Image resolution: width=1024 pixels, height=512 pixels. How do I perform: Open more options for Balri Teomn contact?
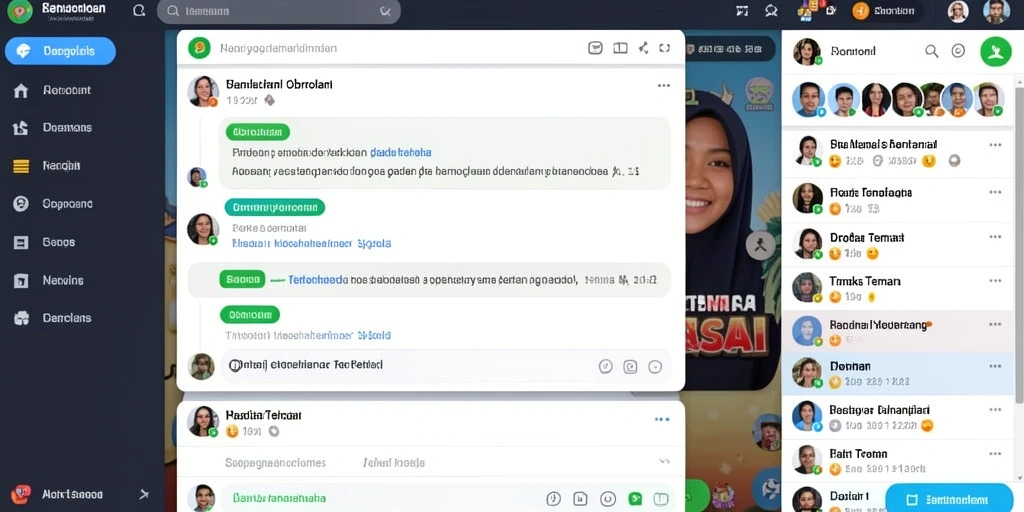pos(995,453)
